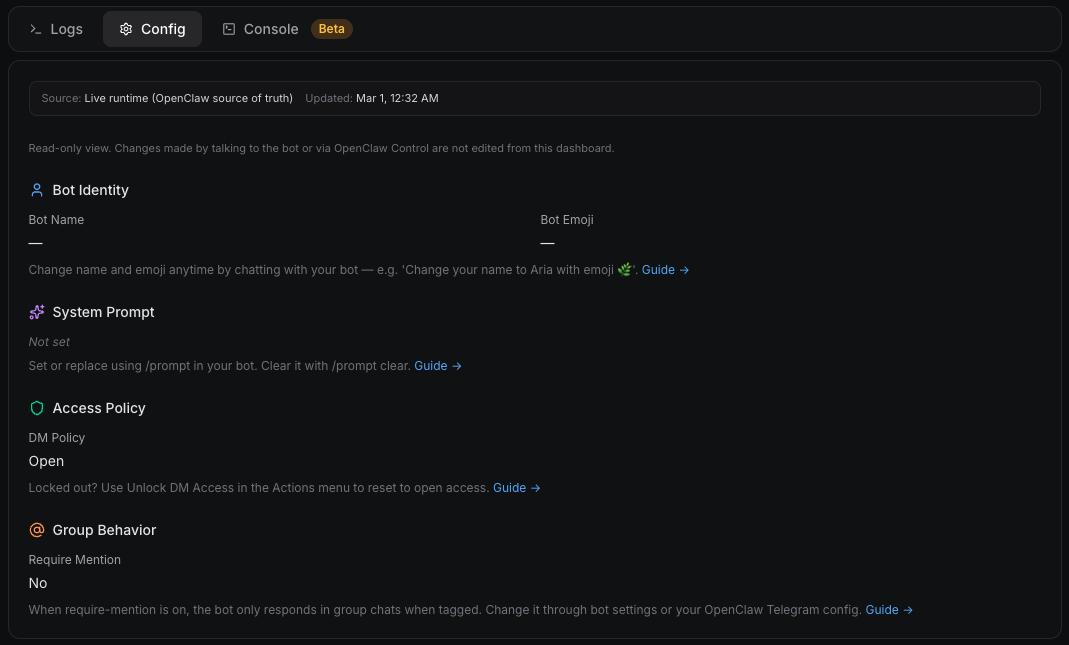
Task: Click the console panel icon beside Console
Action: 227,29
